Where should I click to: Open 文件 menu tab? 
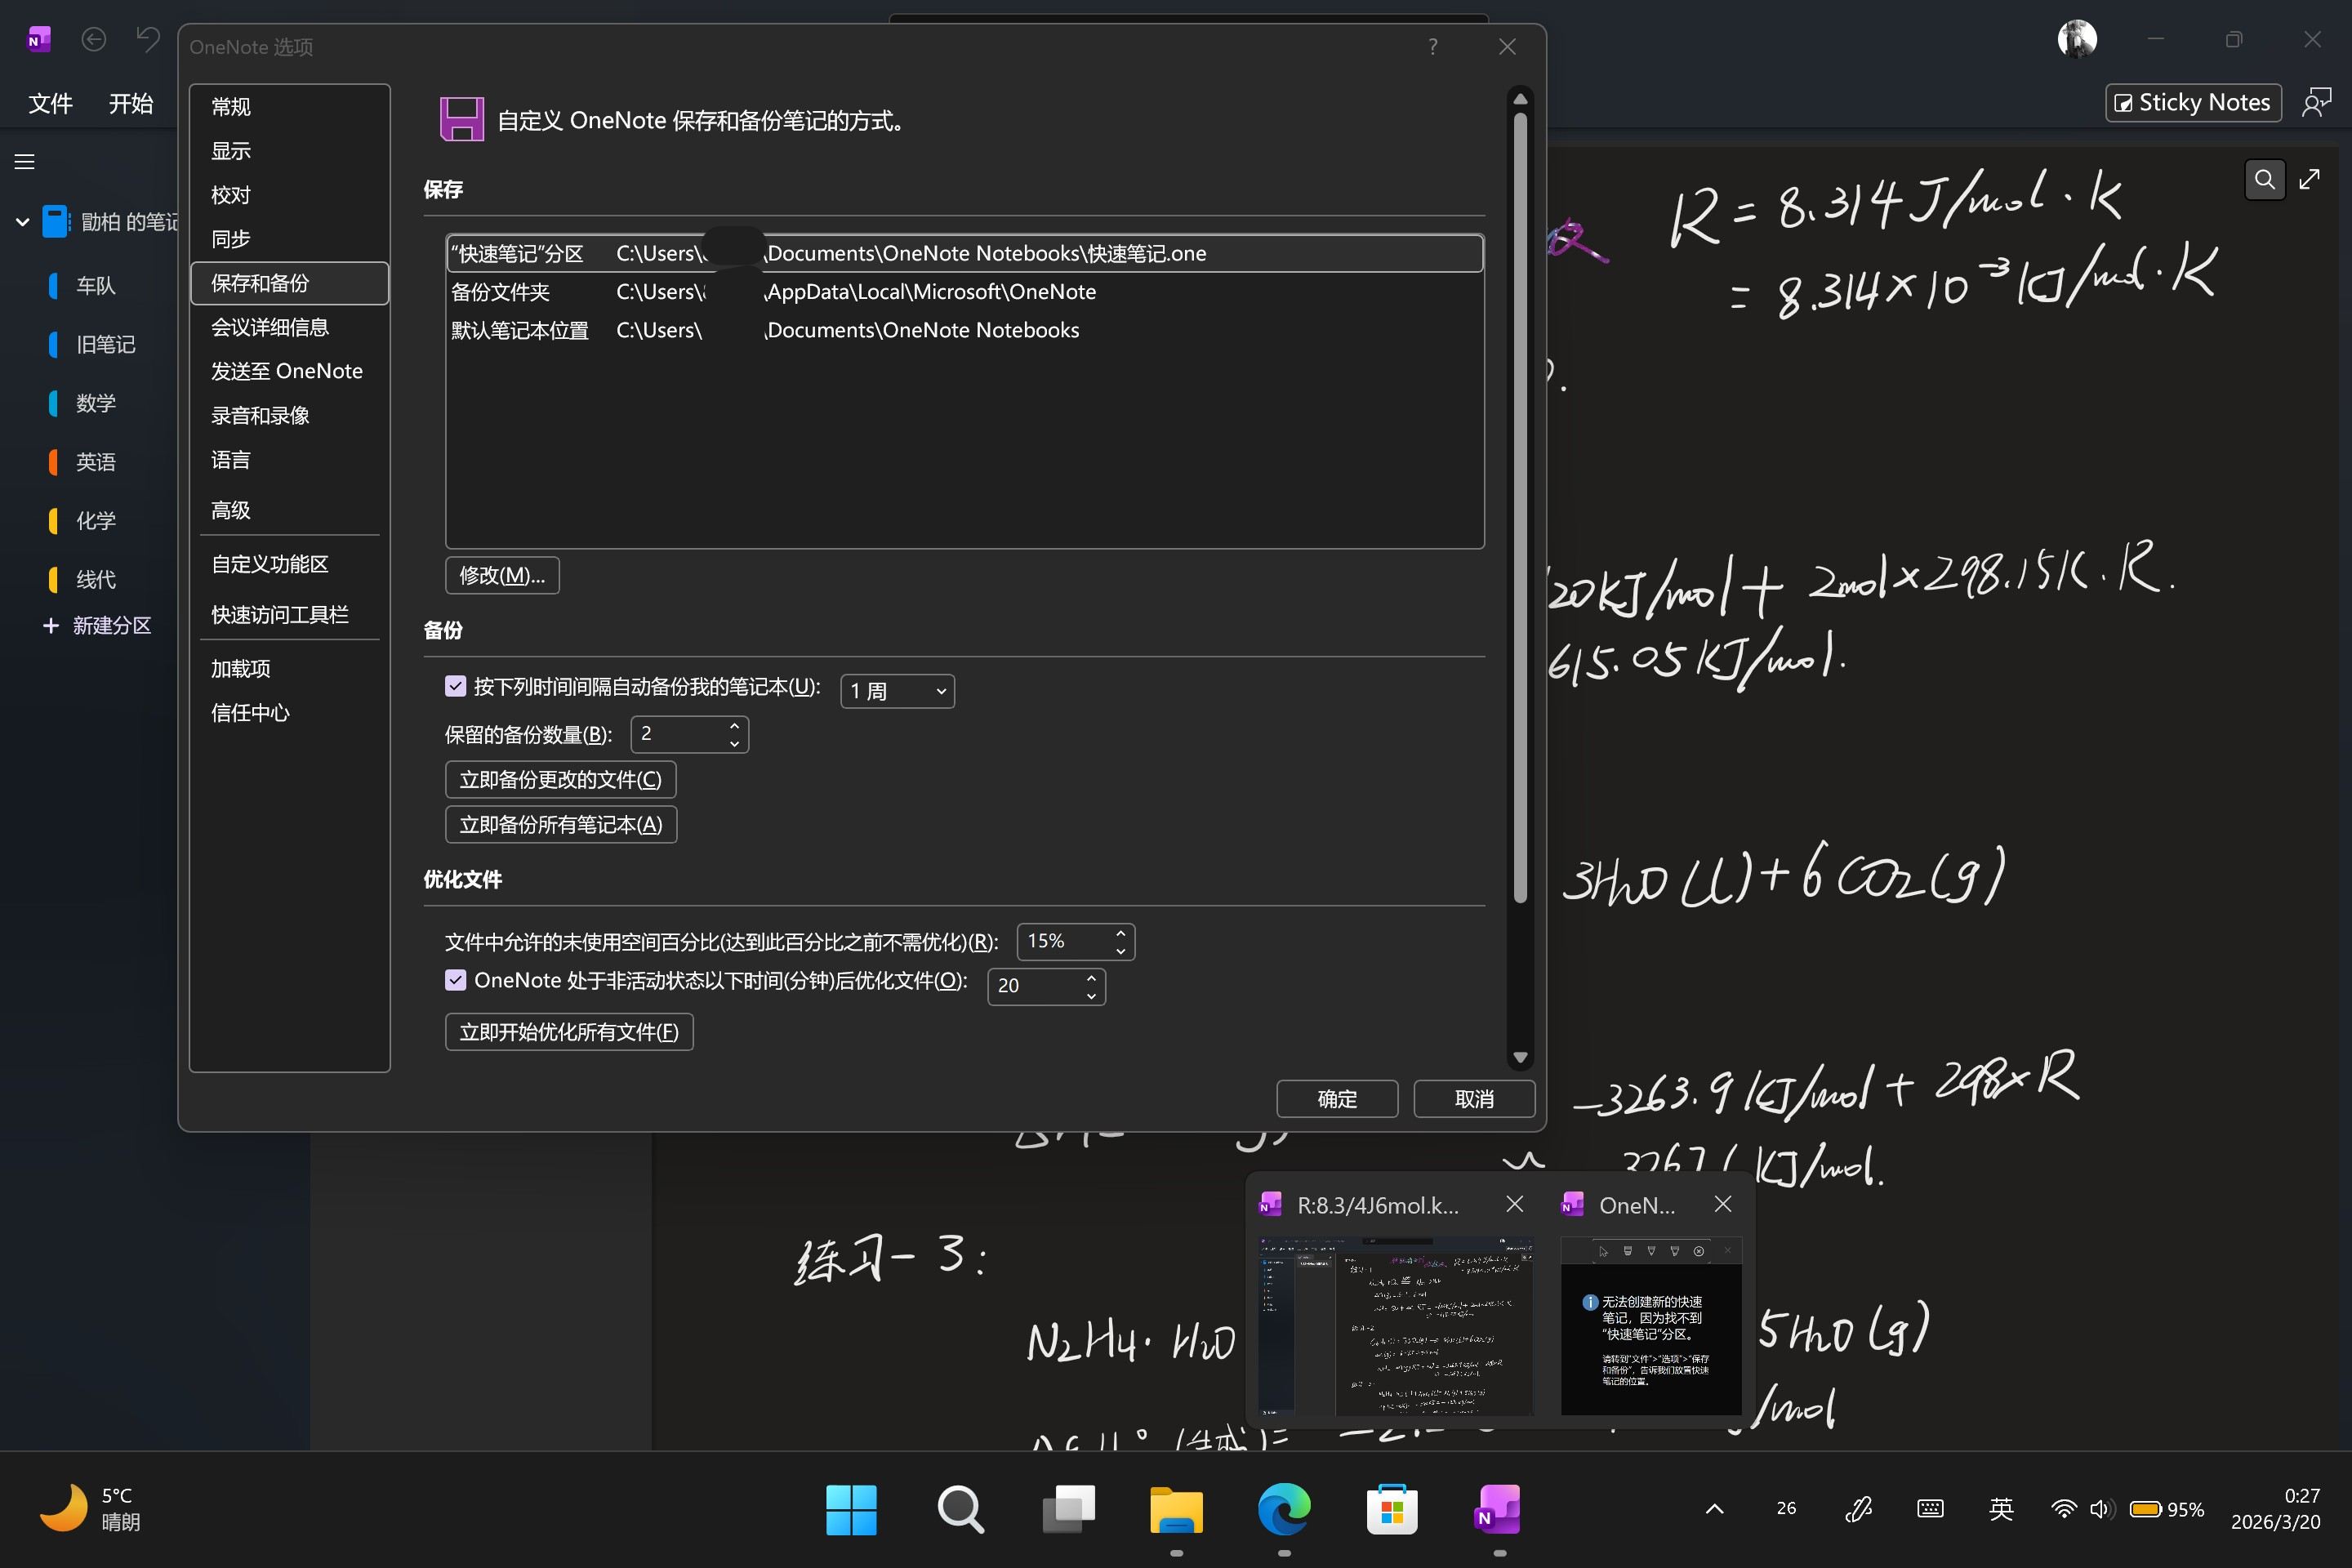[50, 103]
